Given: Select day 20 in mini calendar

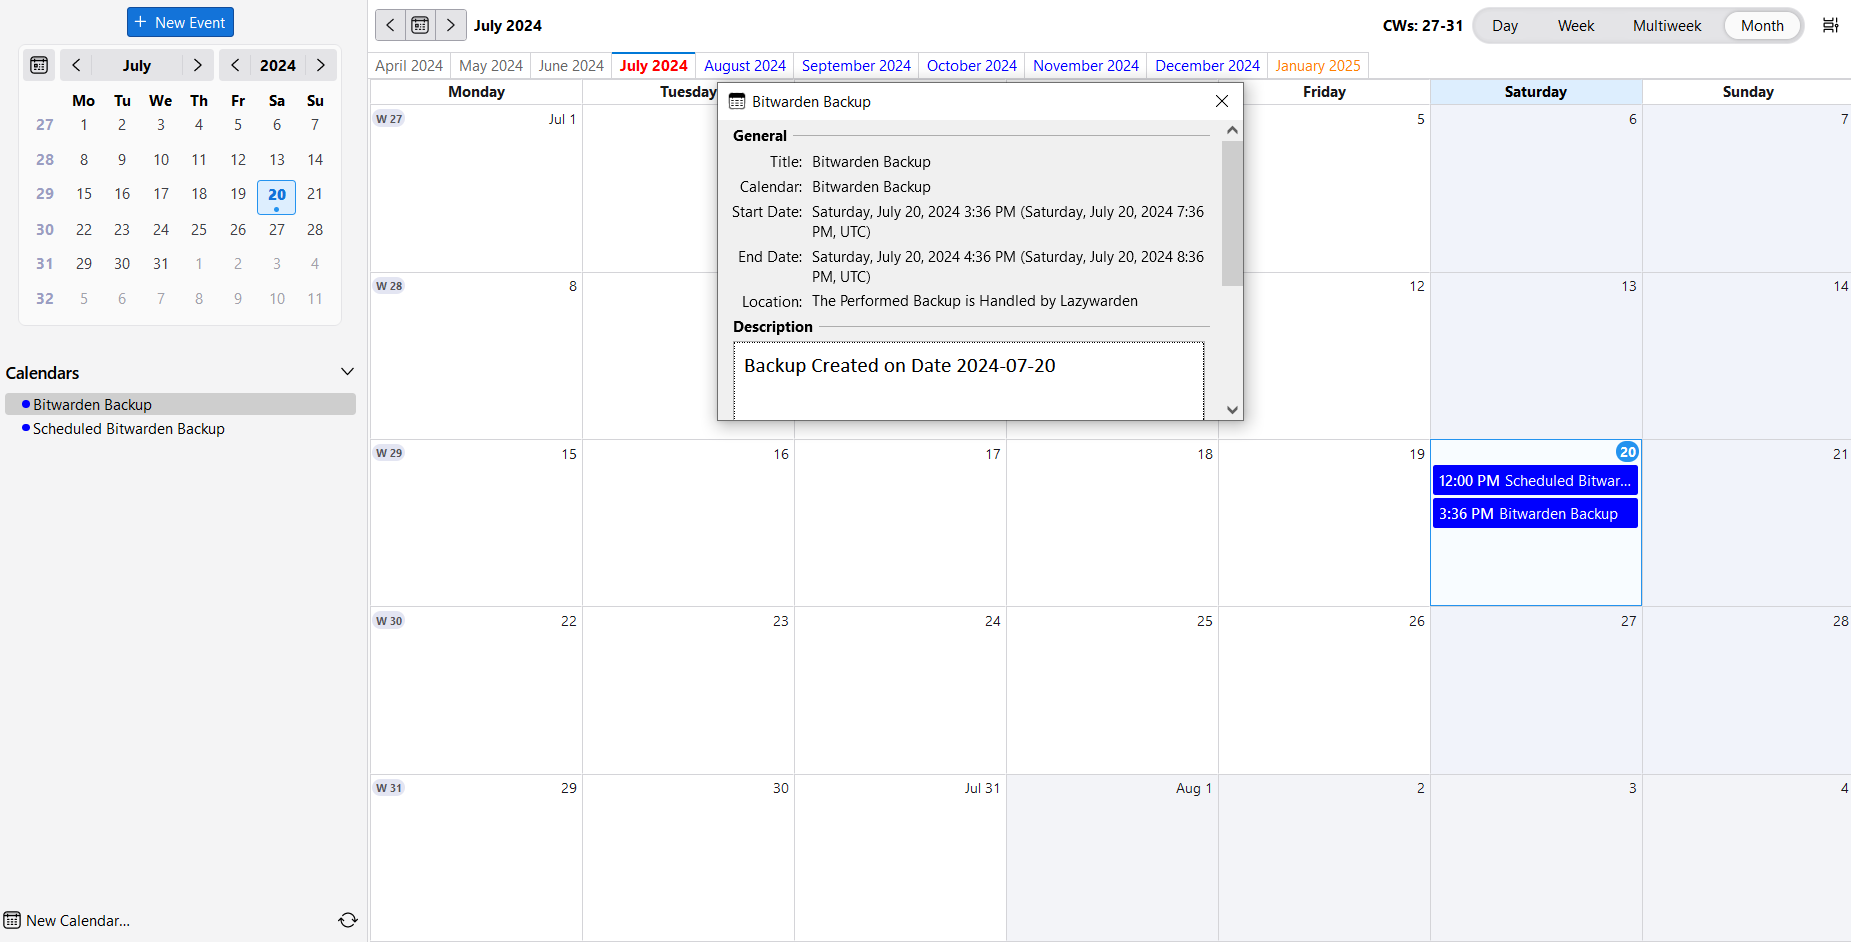Looking at the screenshot, I should [277, 196].
